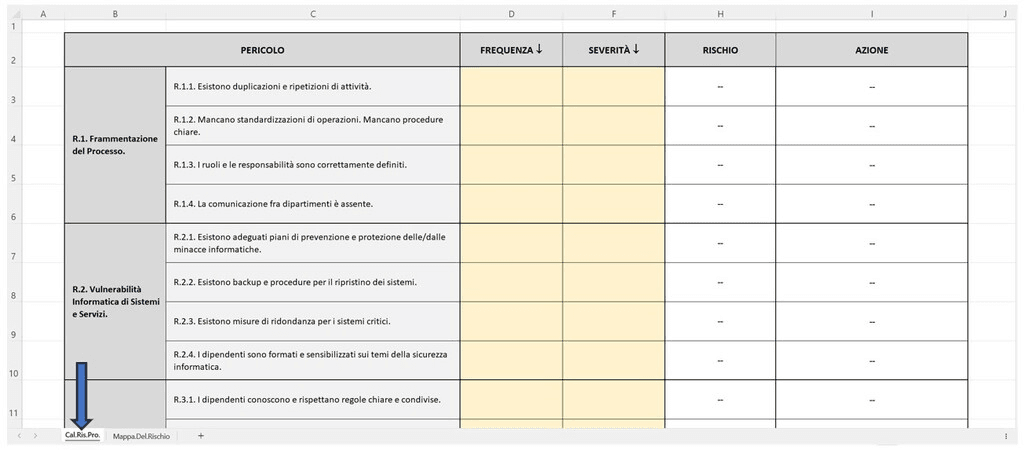Image resolution: width=1024 pixels, height=450 pixels.
Task: Select the R.1.4 comunicazione fra dipartimenti cell
Action: click(x=312, y=204)
